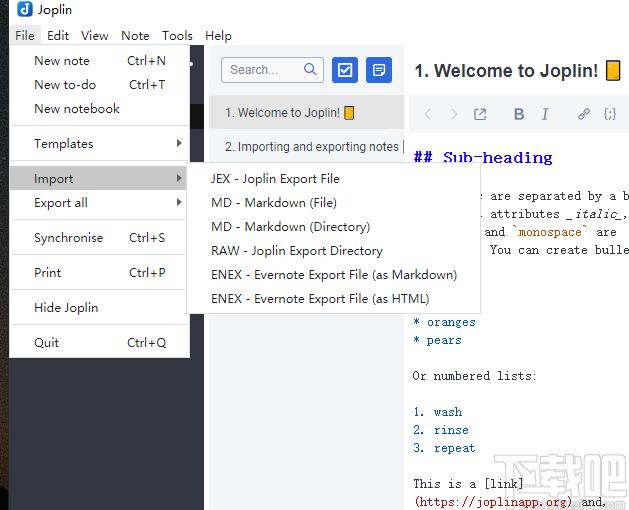This screenshot has height=510, width=629.
Task: Click the '* pears' list line
Action: pos(437,340)
